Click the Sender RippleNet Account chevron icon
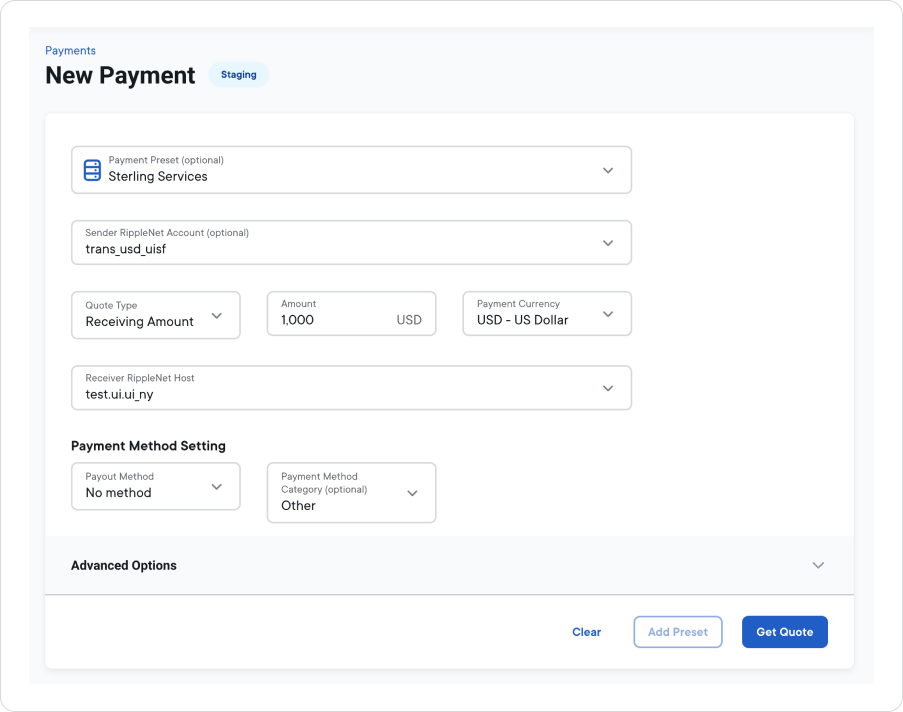This screenshot has height=712, width=903. coord(608,243)
